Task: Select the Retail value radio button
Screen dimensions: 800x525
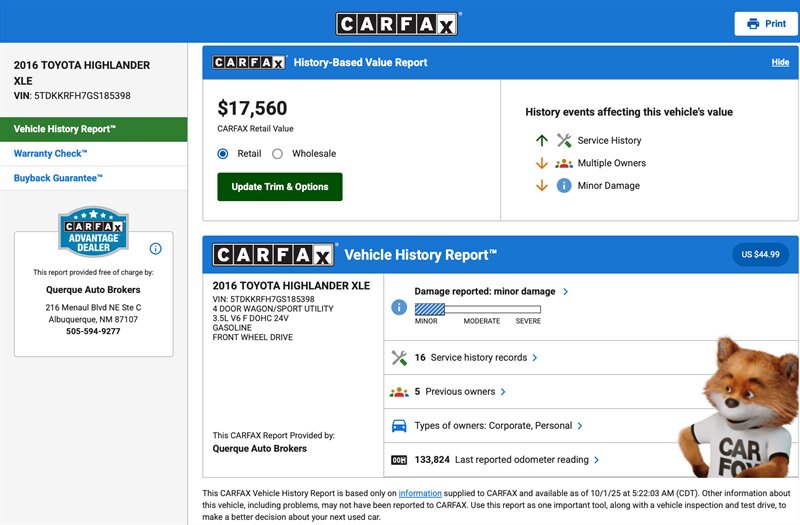Action: point(223,154)
